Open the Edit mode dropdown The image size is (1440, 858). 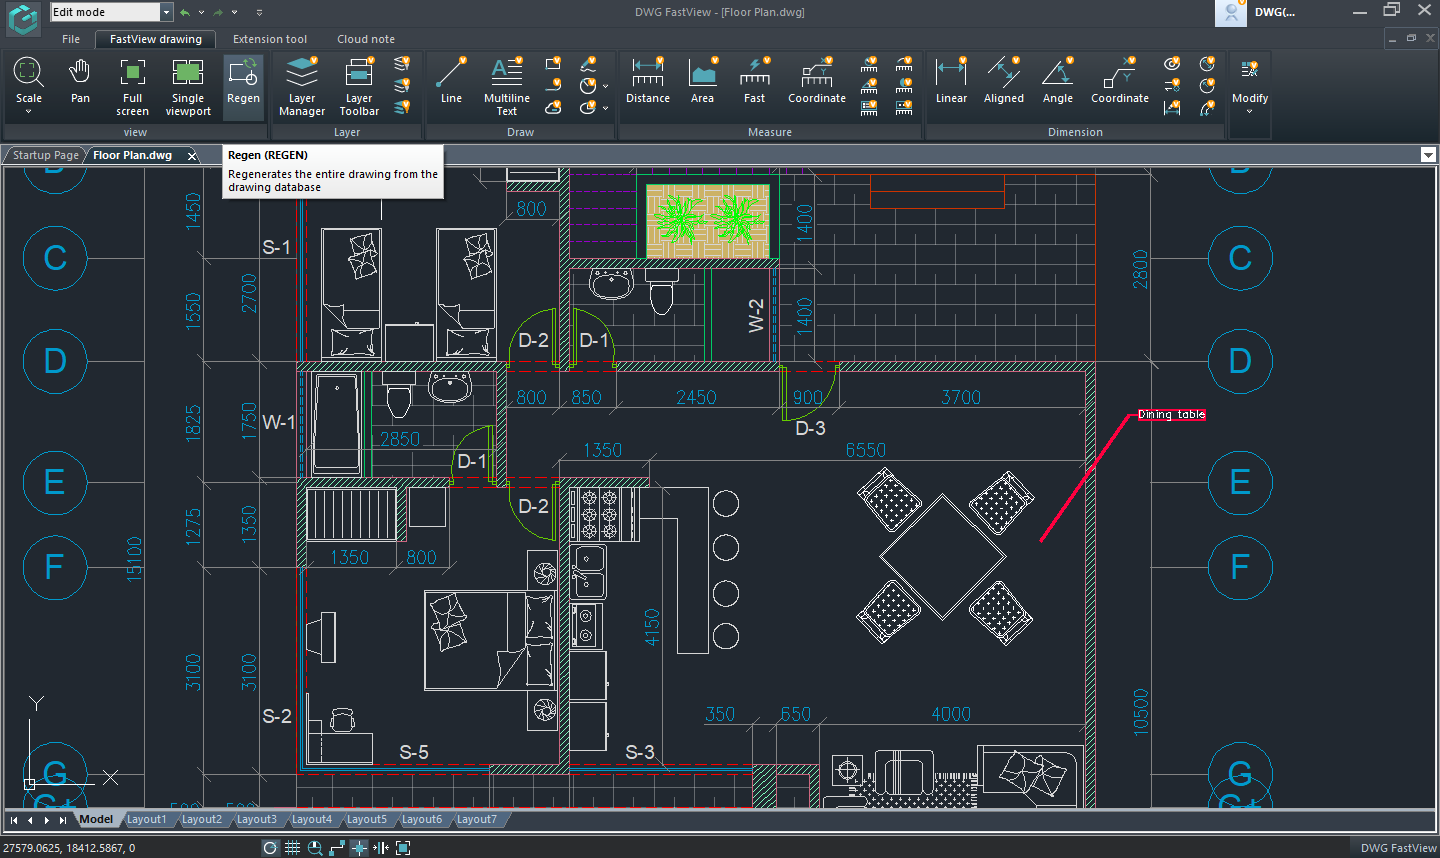(167, 12)
